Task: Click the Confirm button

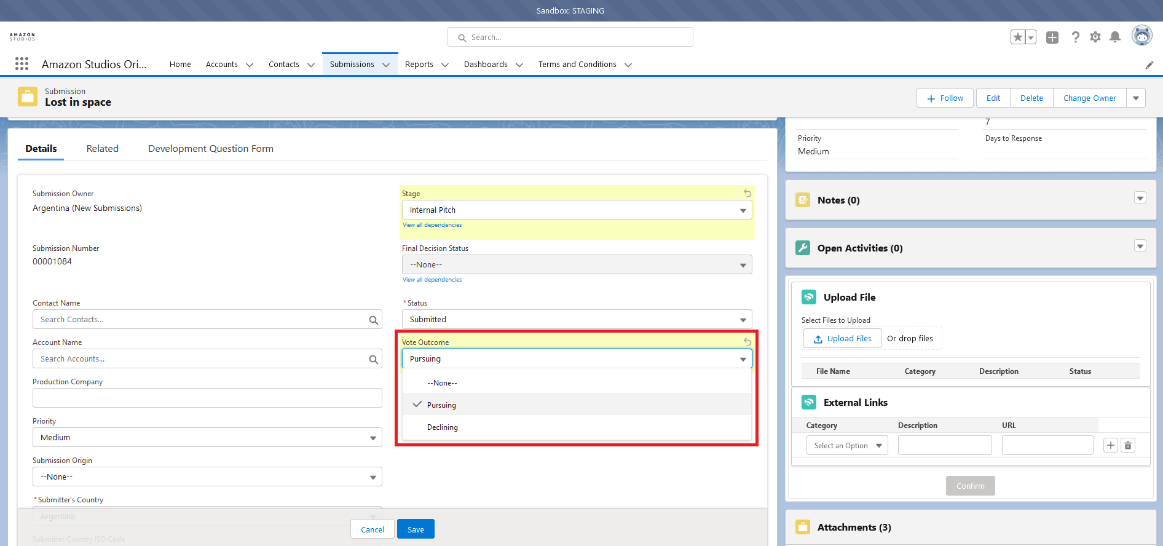Action: tap(970, 486)
